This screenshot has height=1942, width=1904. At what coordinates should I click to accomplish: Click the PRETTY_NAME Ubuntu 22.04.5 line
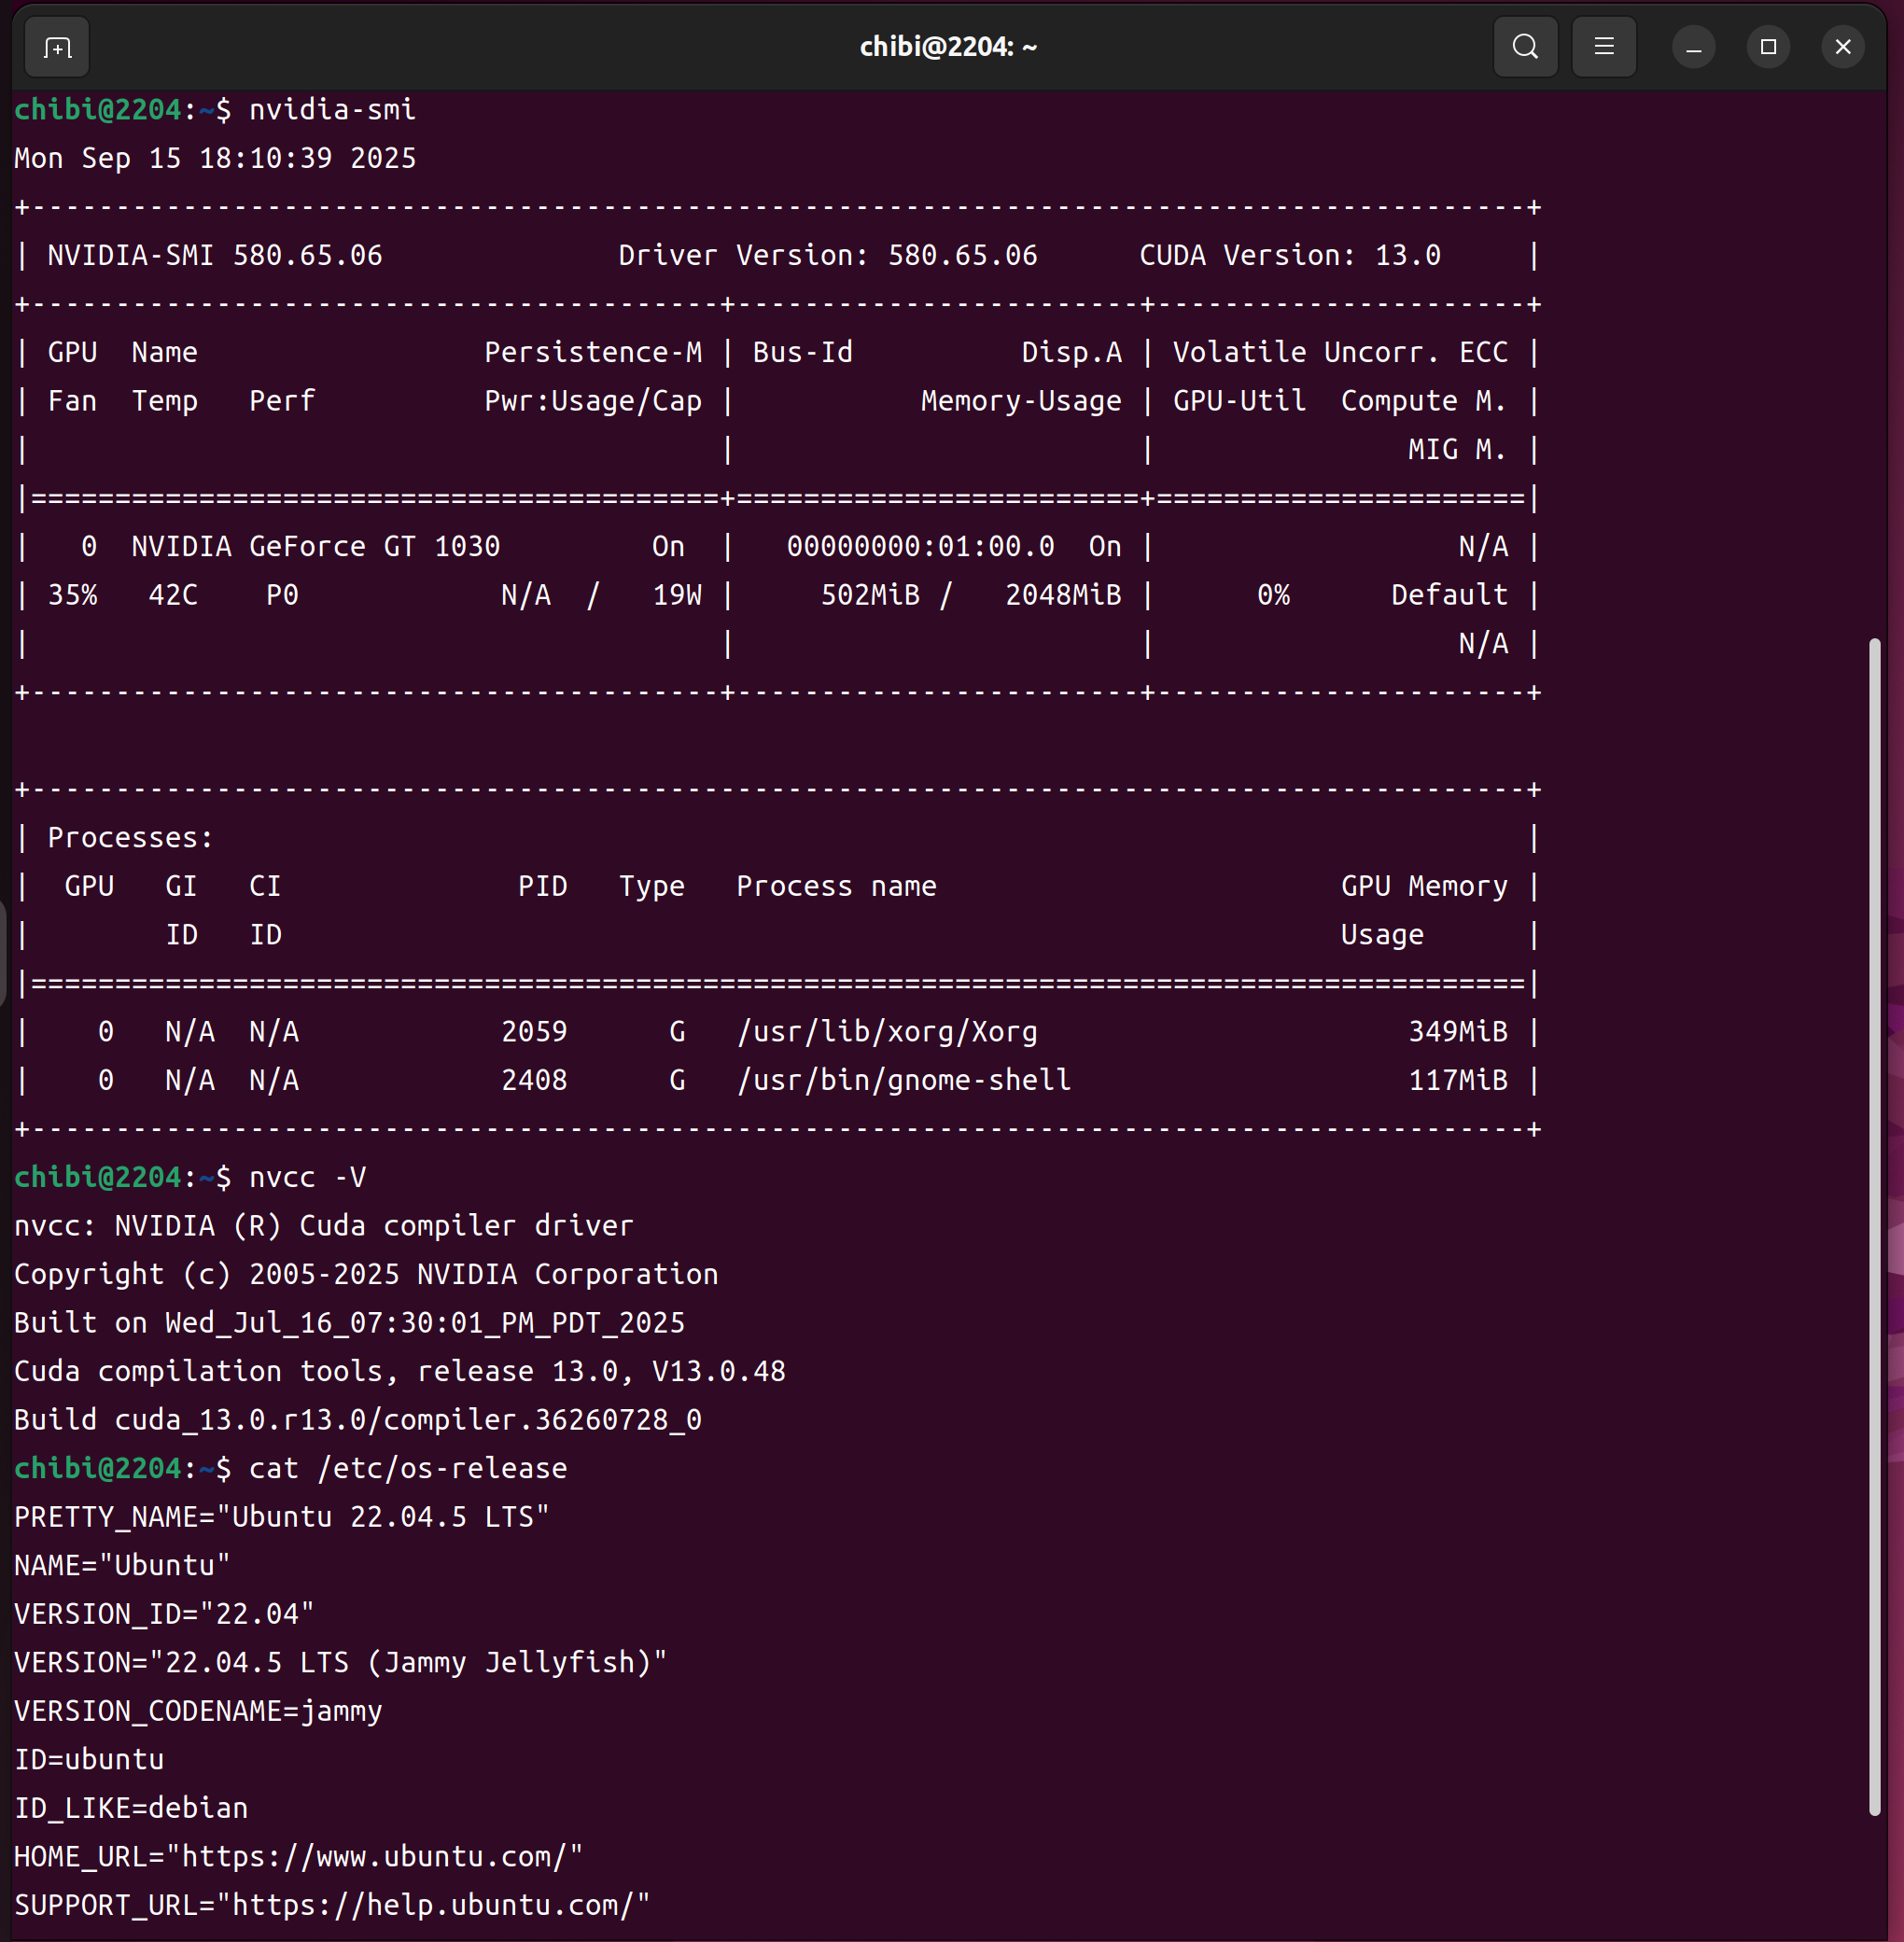[282, 1517]
